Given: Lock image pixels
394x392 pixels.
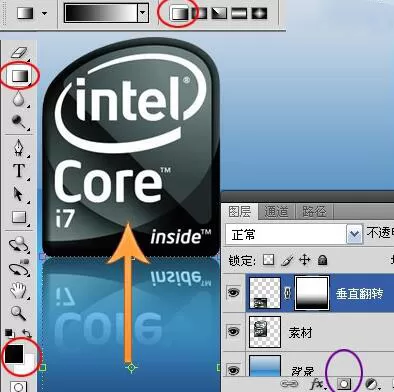Looking at the screenshot, I should pyautogui.click(x=287, y=260).
